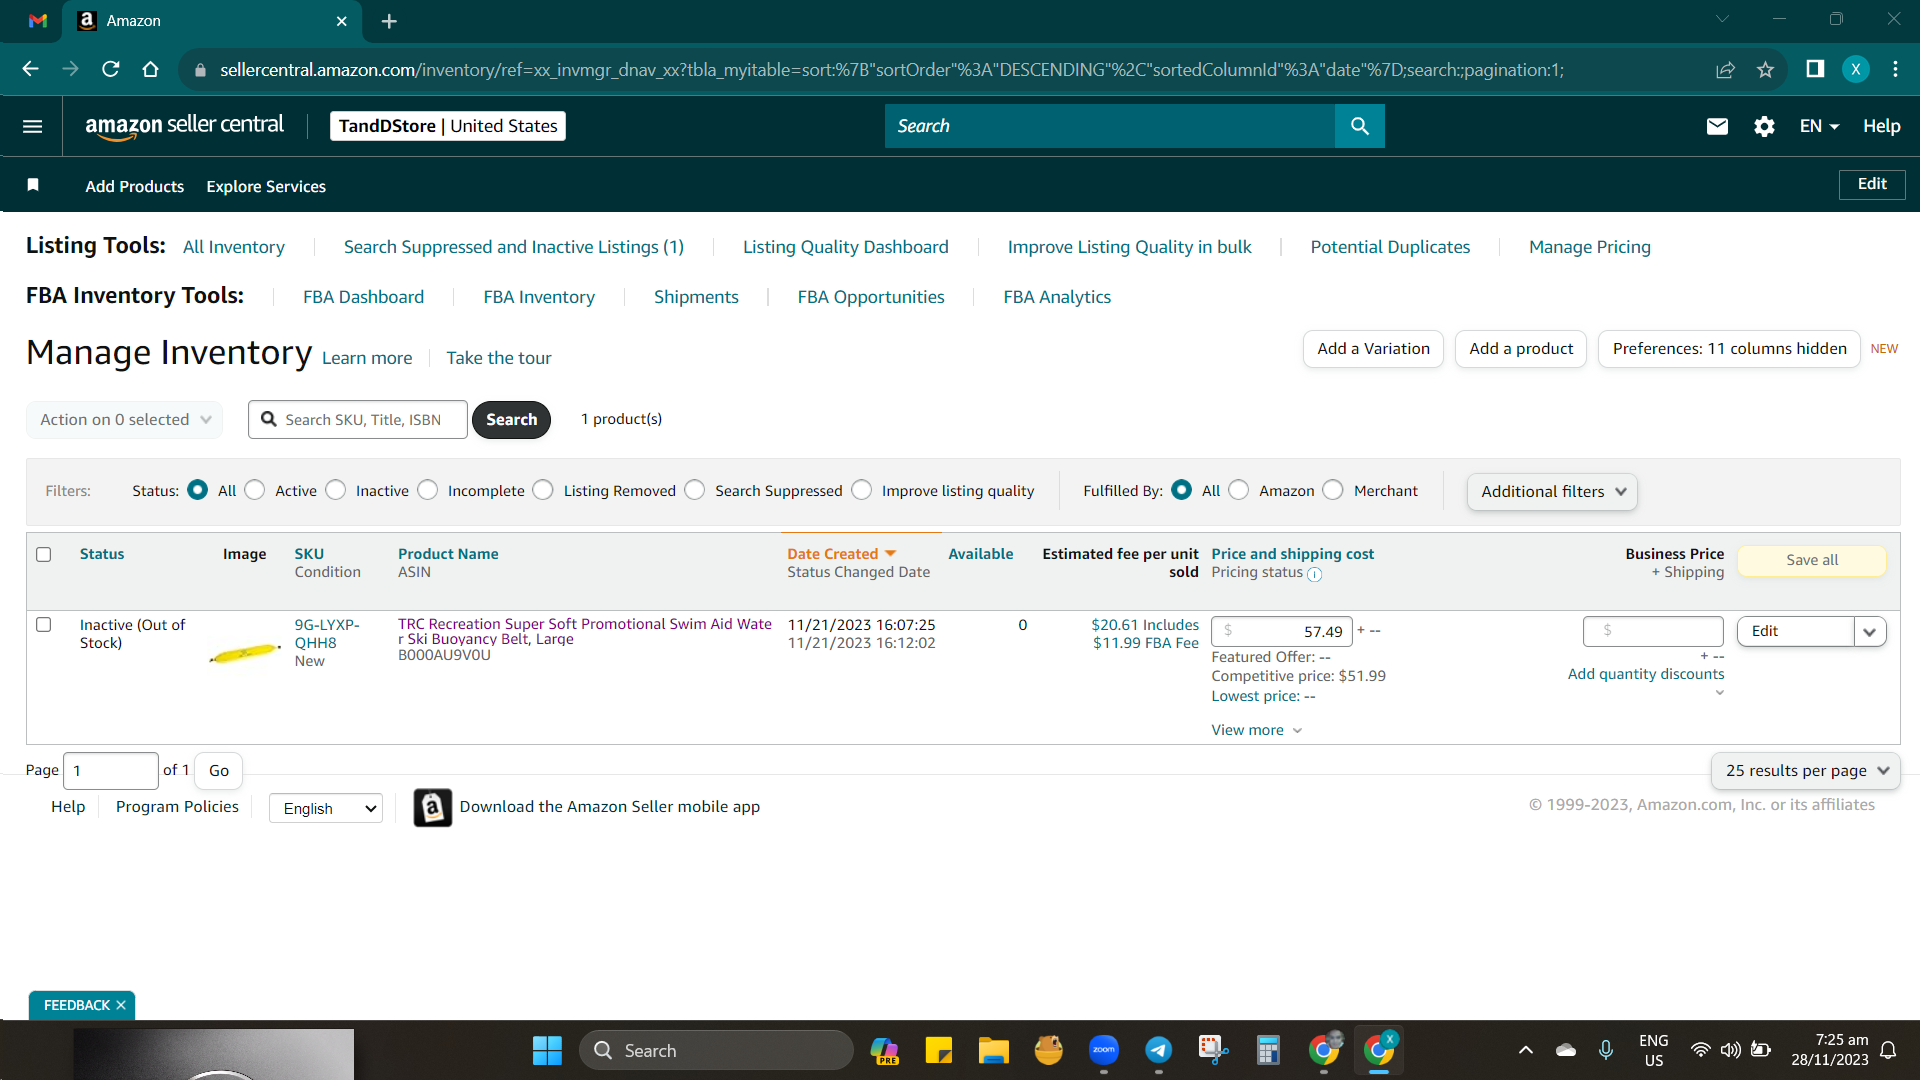Open the Seller Central hamburger menu
Viewport: 1920px width, 1080px height.
pyautogui.click(x=32, y=126)
